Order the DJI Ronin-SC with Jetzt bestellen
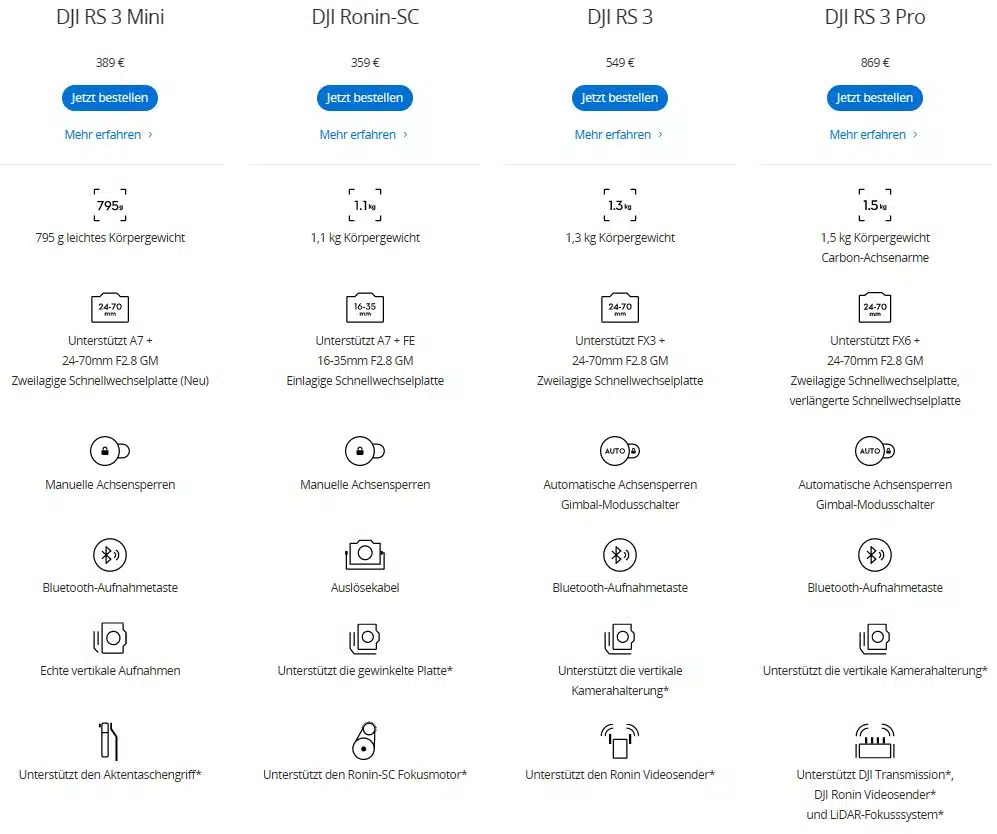997x834 pixels. pyautogui.click(x=365, y=98)
